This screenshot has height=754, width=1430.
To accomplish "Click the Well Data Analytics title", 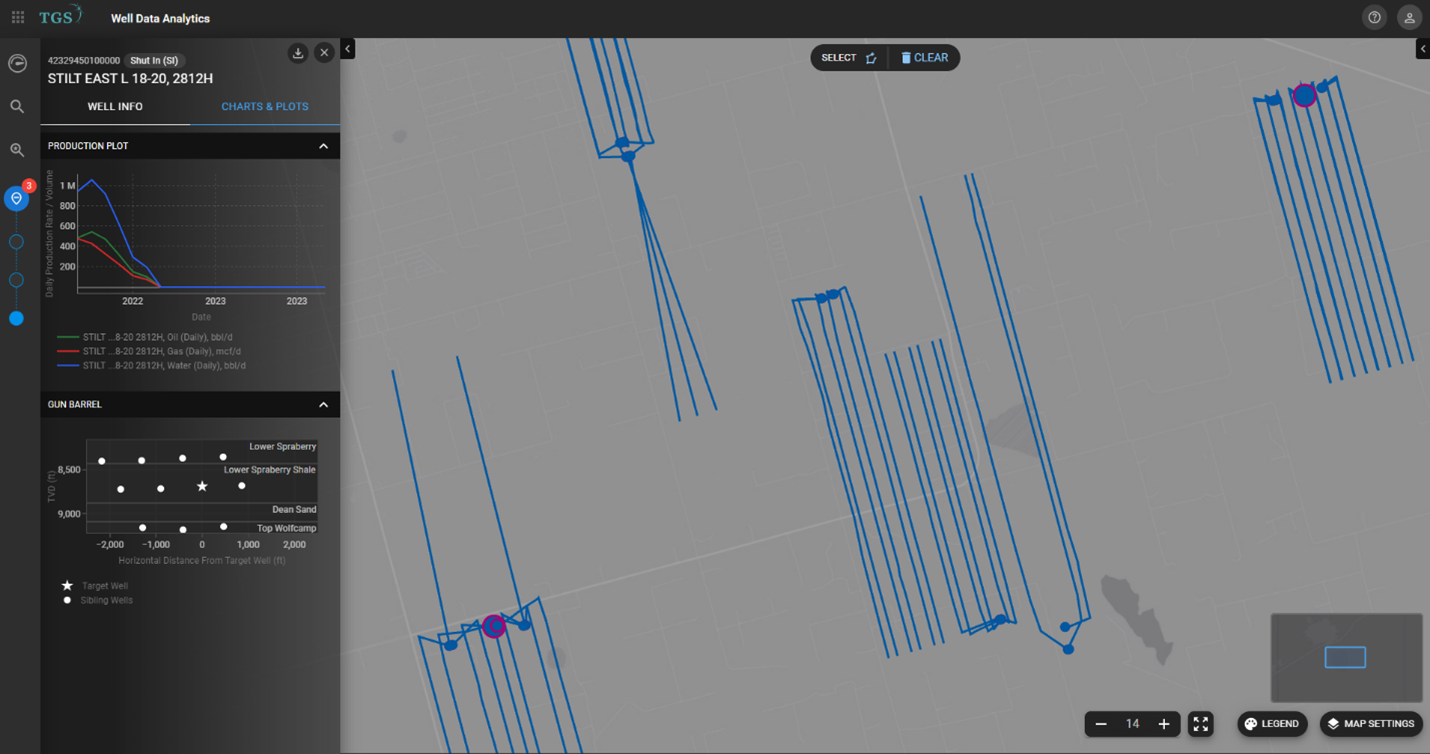I will coord(160,18).
